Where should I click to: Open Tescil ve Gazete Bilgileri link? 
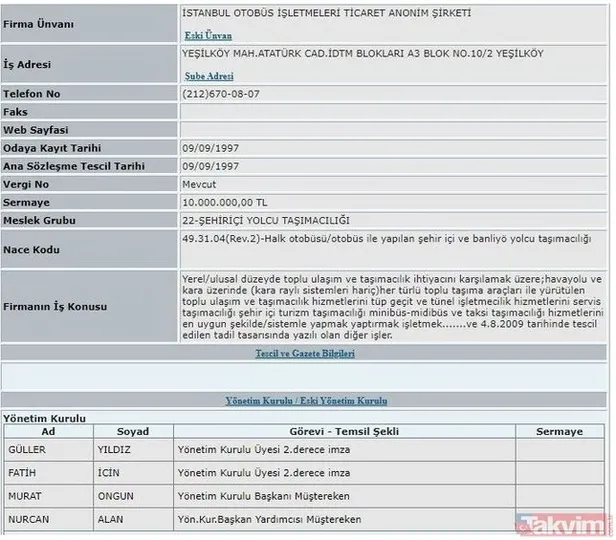[304, 354]
